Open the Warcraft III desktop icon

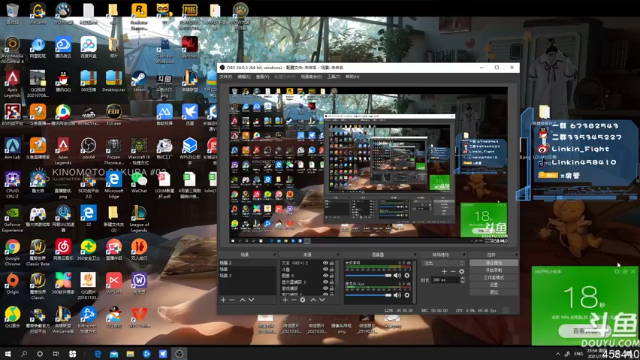point(139,151)
